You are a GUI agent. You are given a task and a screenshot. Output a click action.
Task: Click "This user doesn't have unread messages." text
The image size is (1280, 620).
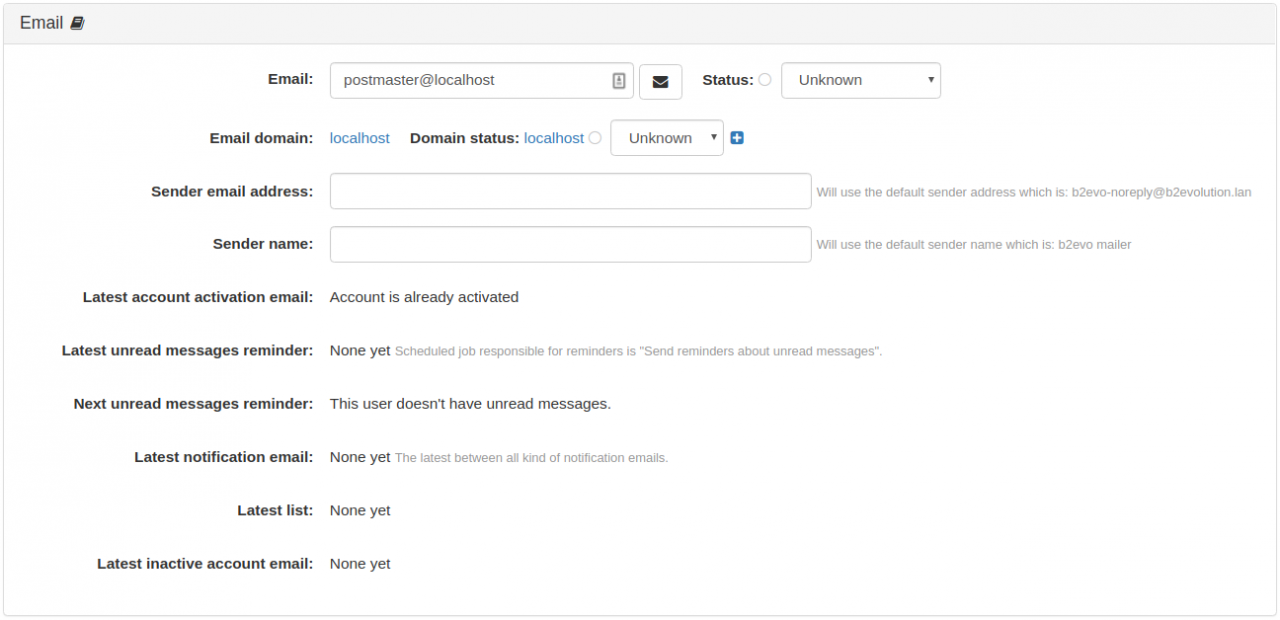(470, 404)
